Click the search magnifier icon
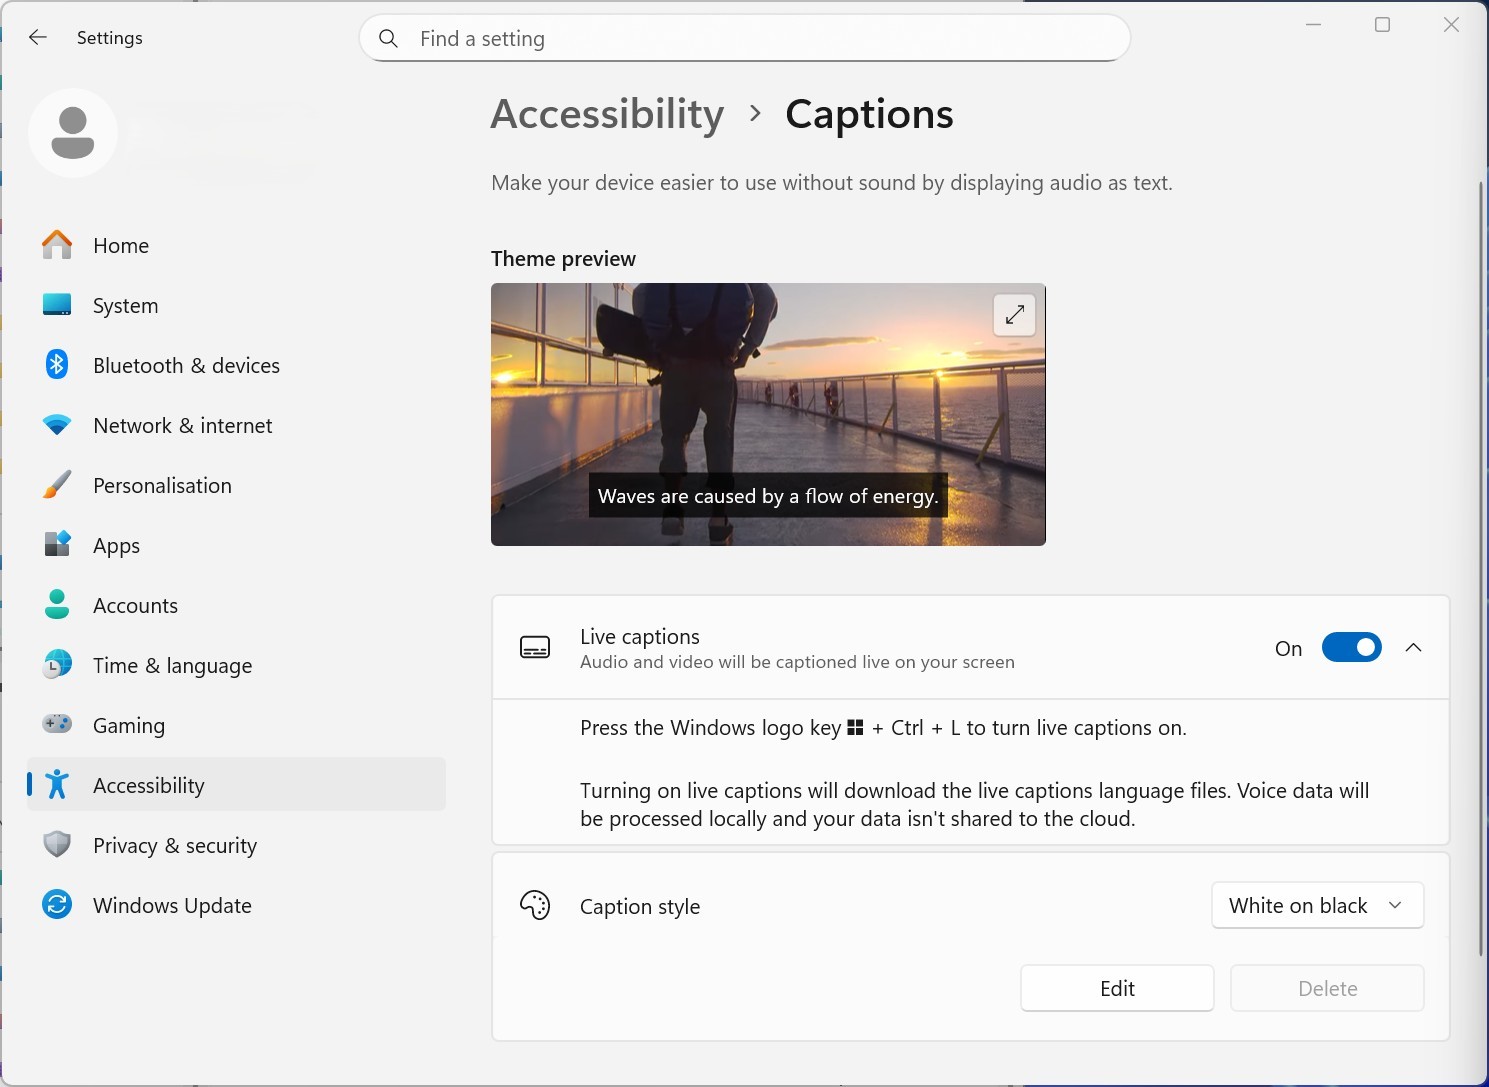Image resolution: width=1489 pixels, height=1087 pixels. pyautogui.click(x=389, y=39)
